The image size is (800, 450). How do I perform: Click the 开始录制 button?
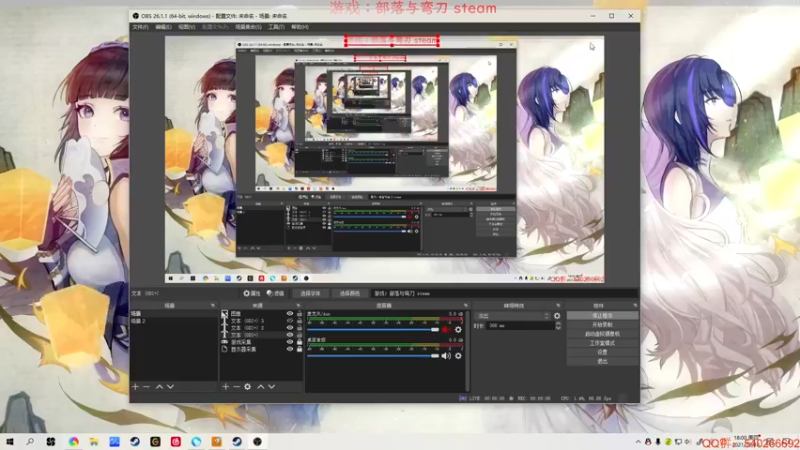(x=602, y=324)
